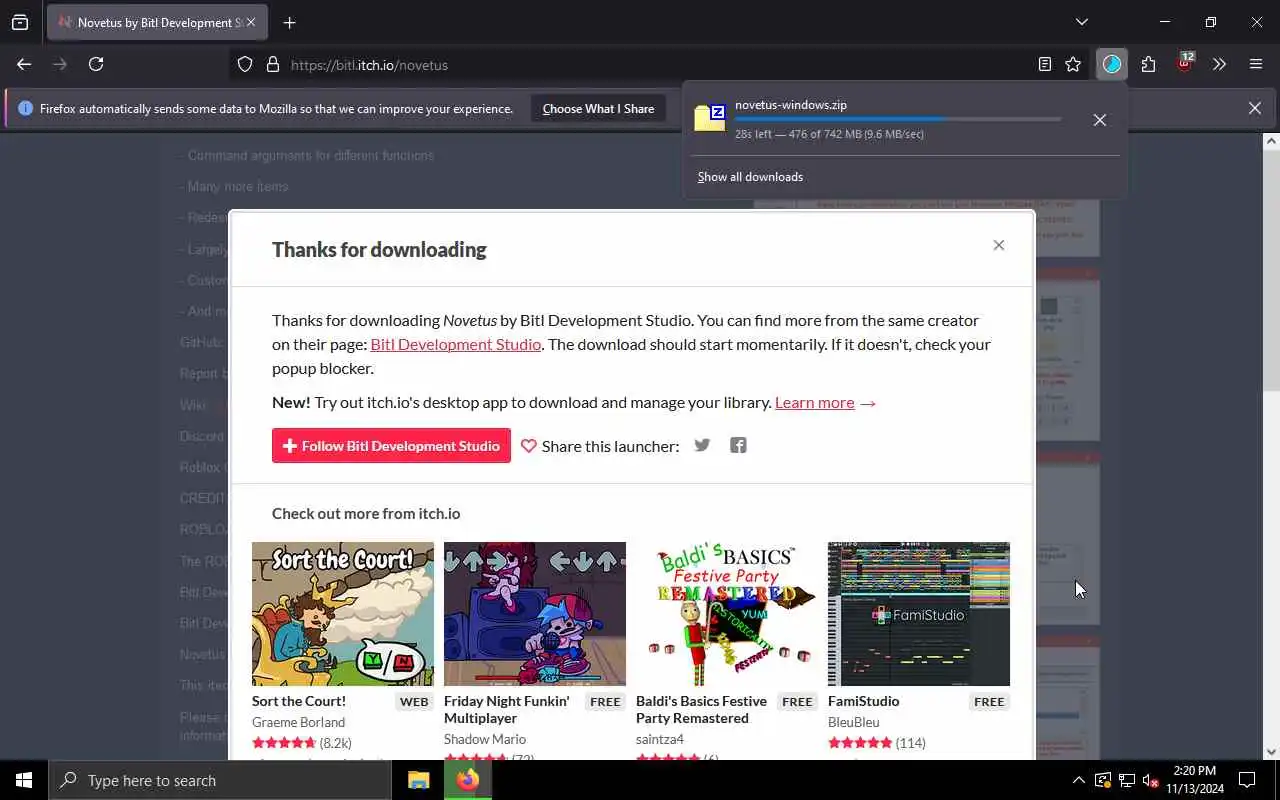Bookmark this page with star icon

pyautogui.click(x=1073, y=64)
